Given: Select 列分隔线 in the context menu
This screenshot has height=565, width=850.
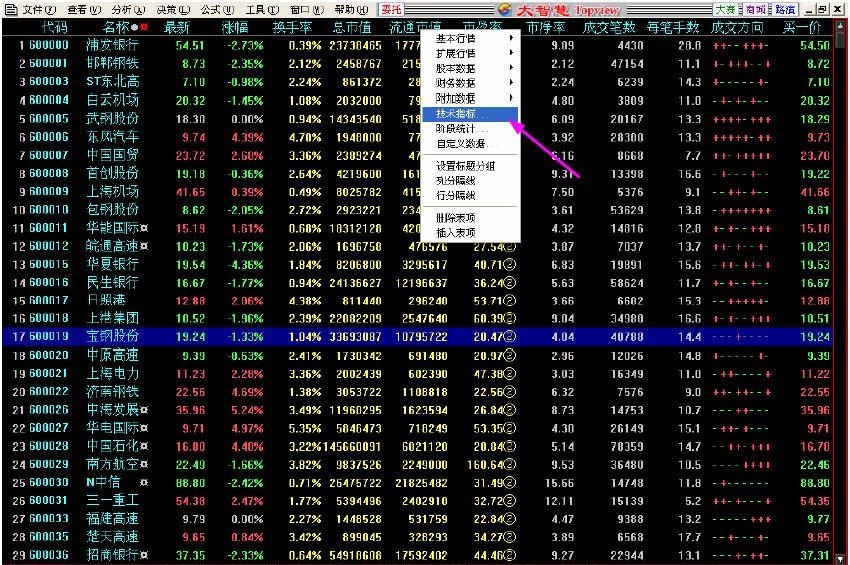Looking at the screenshot, I should pyautogui.click(x=470, y=180).
